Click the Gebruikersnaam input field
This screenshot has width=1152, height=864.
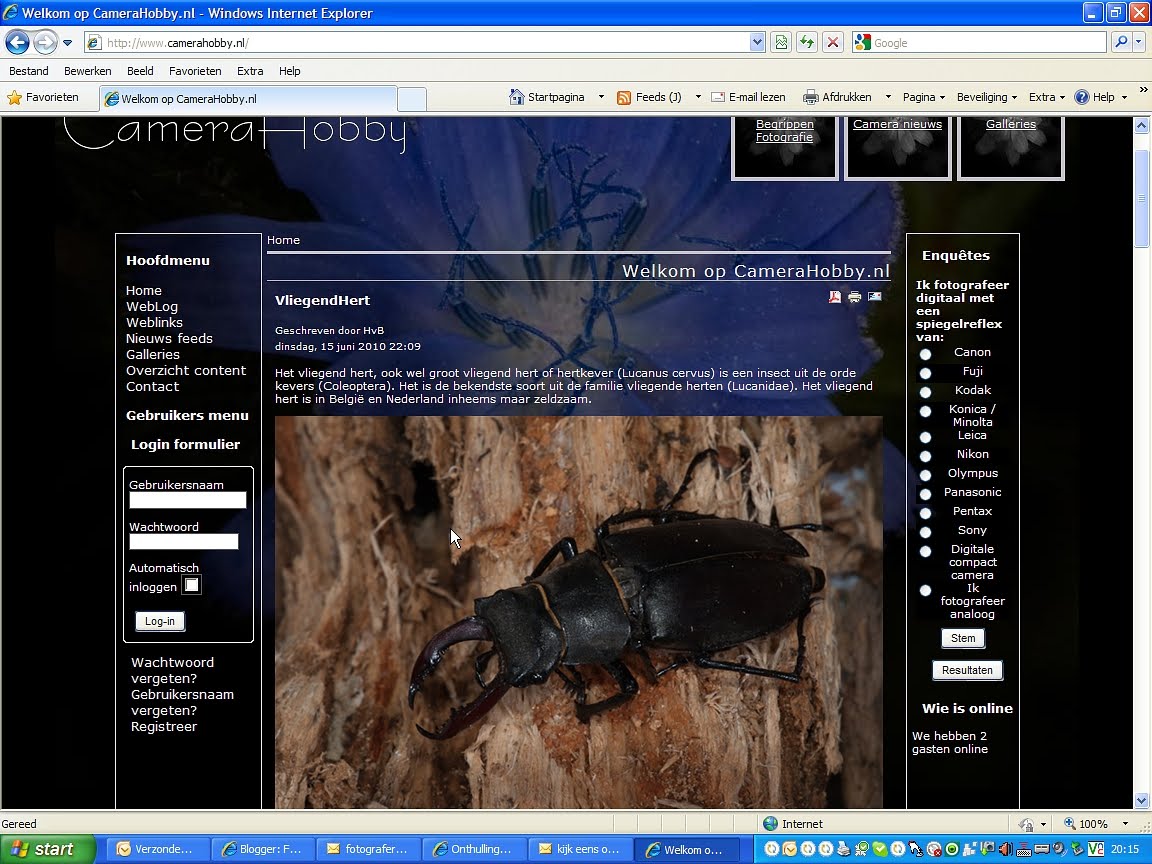[x=187, y=500]
